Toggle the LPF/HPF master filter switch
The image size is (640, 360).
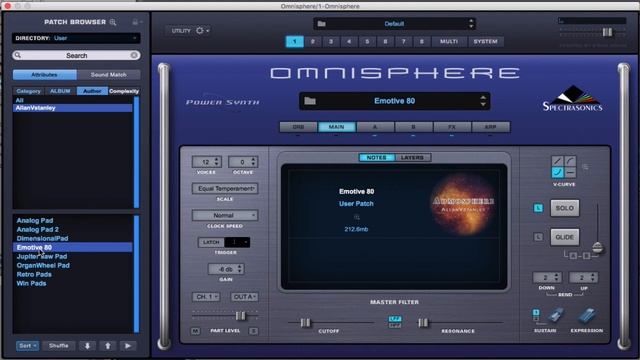point(395,322)
